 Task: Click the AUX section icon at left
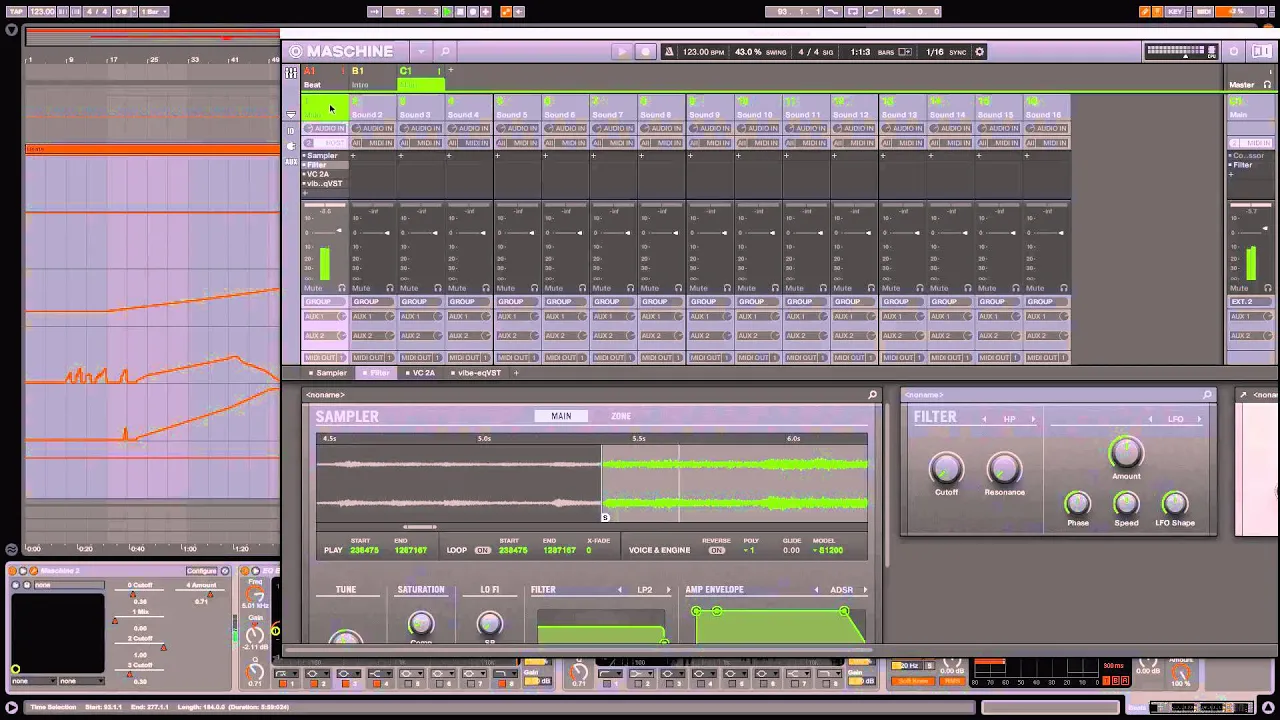tap(291, 161)
